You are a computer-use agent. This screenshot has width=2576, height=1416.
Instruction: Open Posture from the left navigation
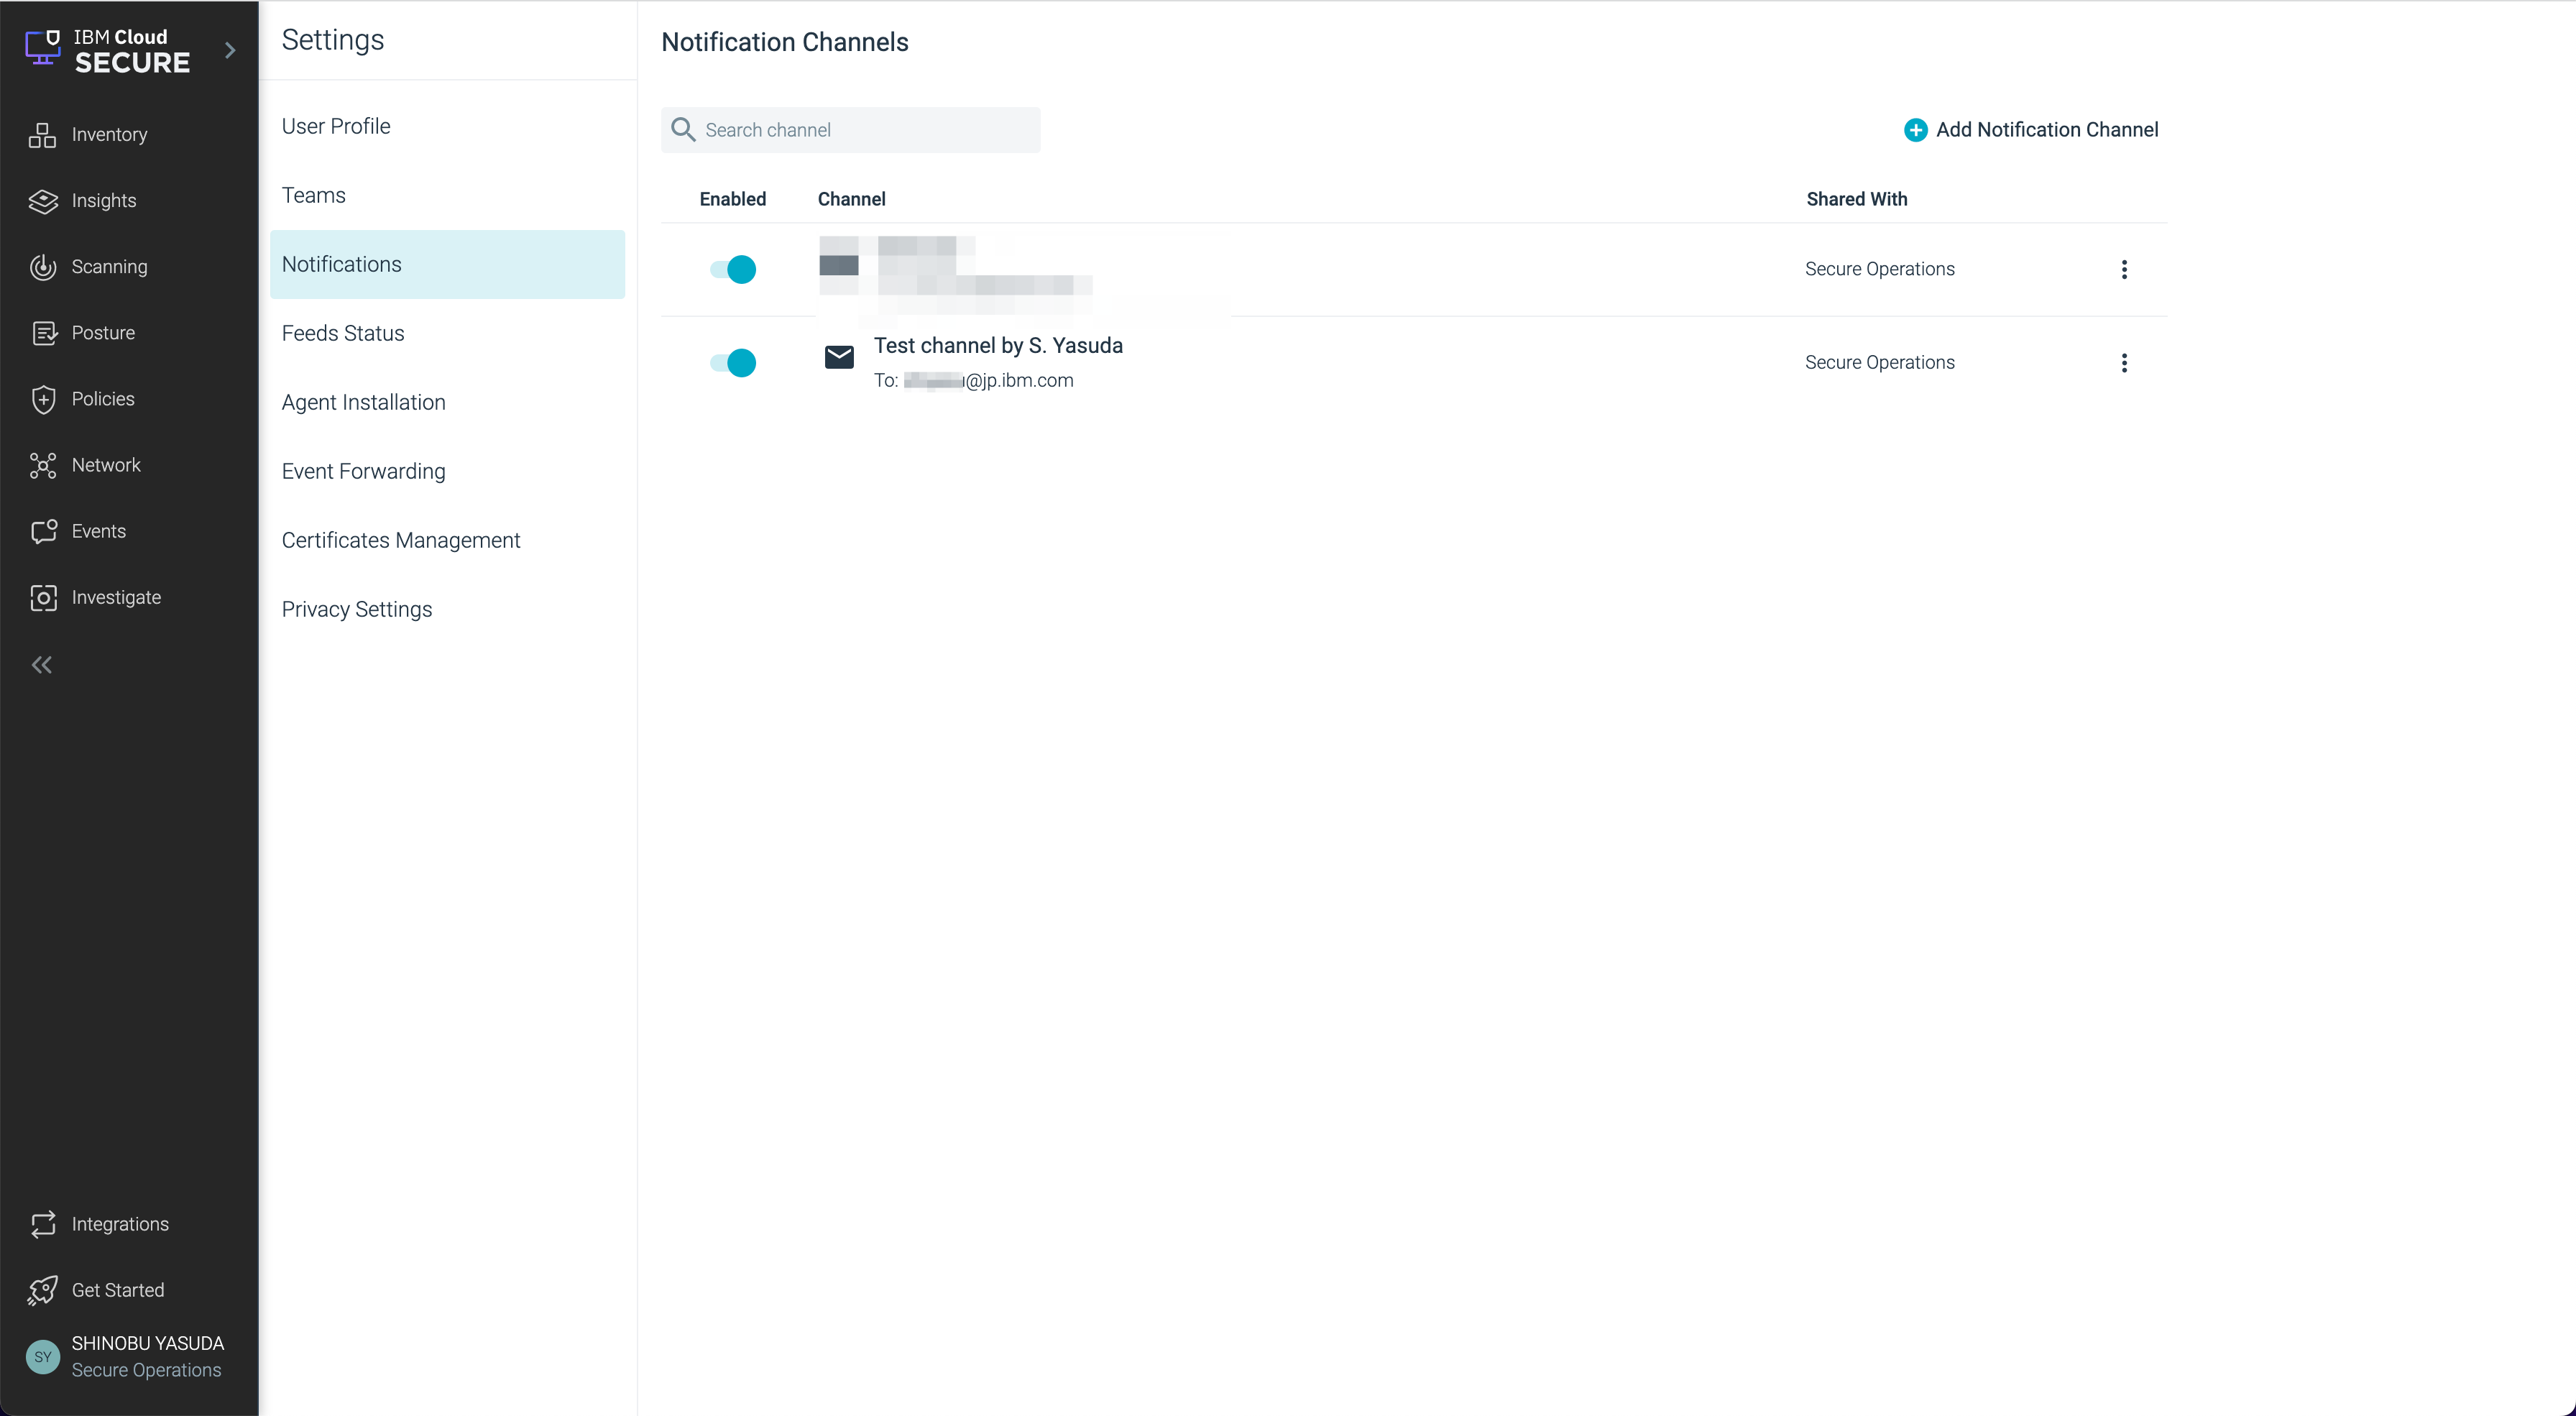[42, 333]
